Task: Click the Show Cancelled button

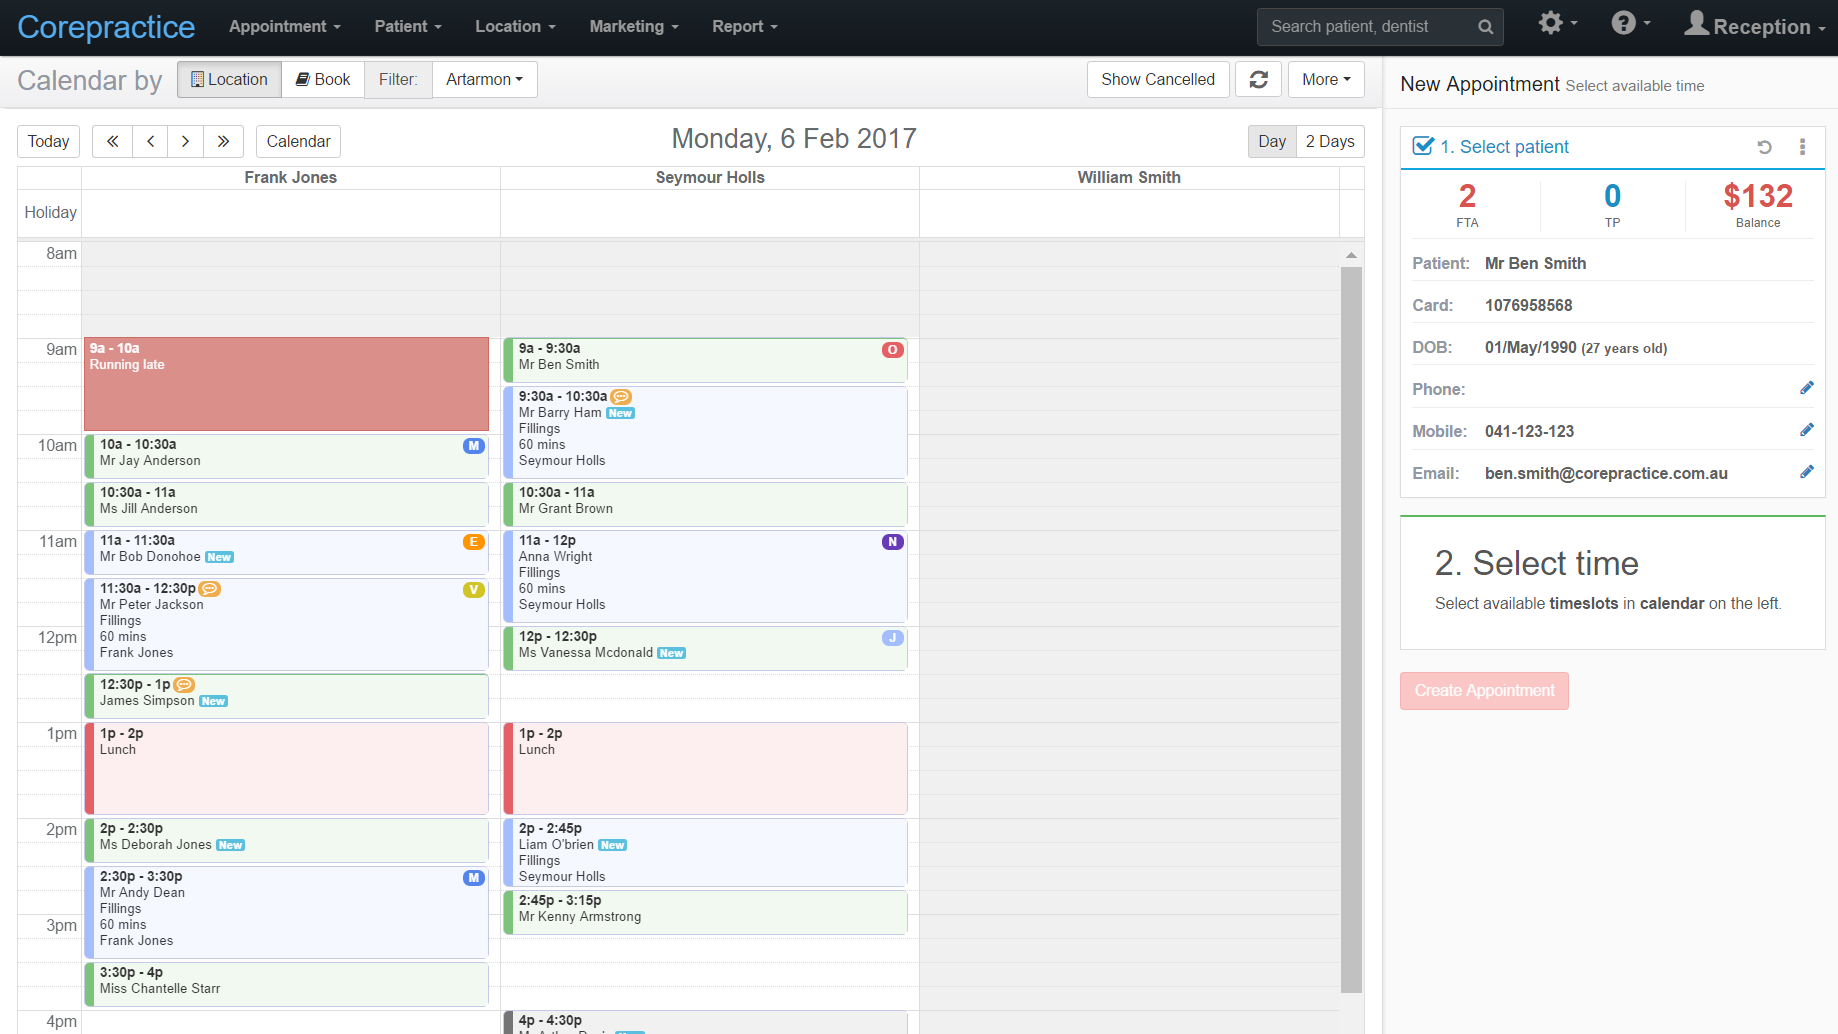Action: (x=1157, y=79)
